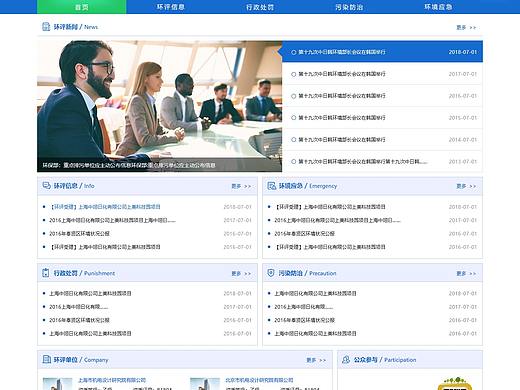This screenshot has width=520, height=390.
Task: Click the 上海市 company building thumbnail
Action: coord(57,384)
